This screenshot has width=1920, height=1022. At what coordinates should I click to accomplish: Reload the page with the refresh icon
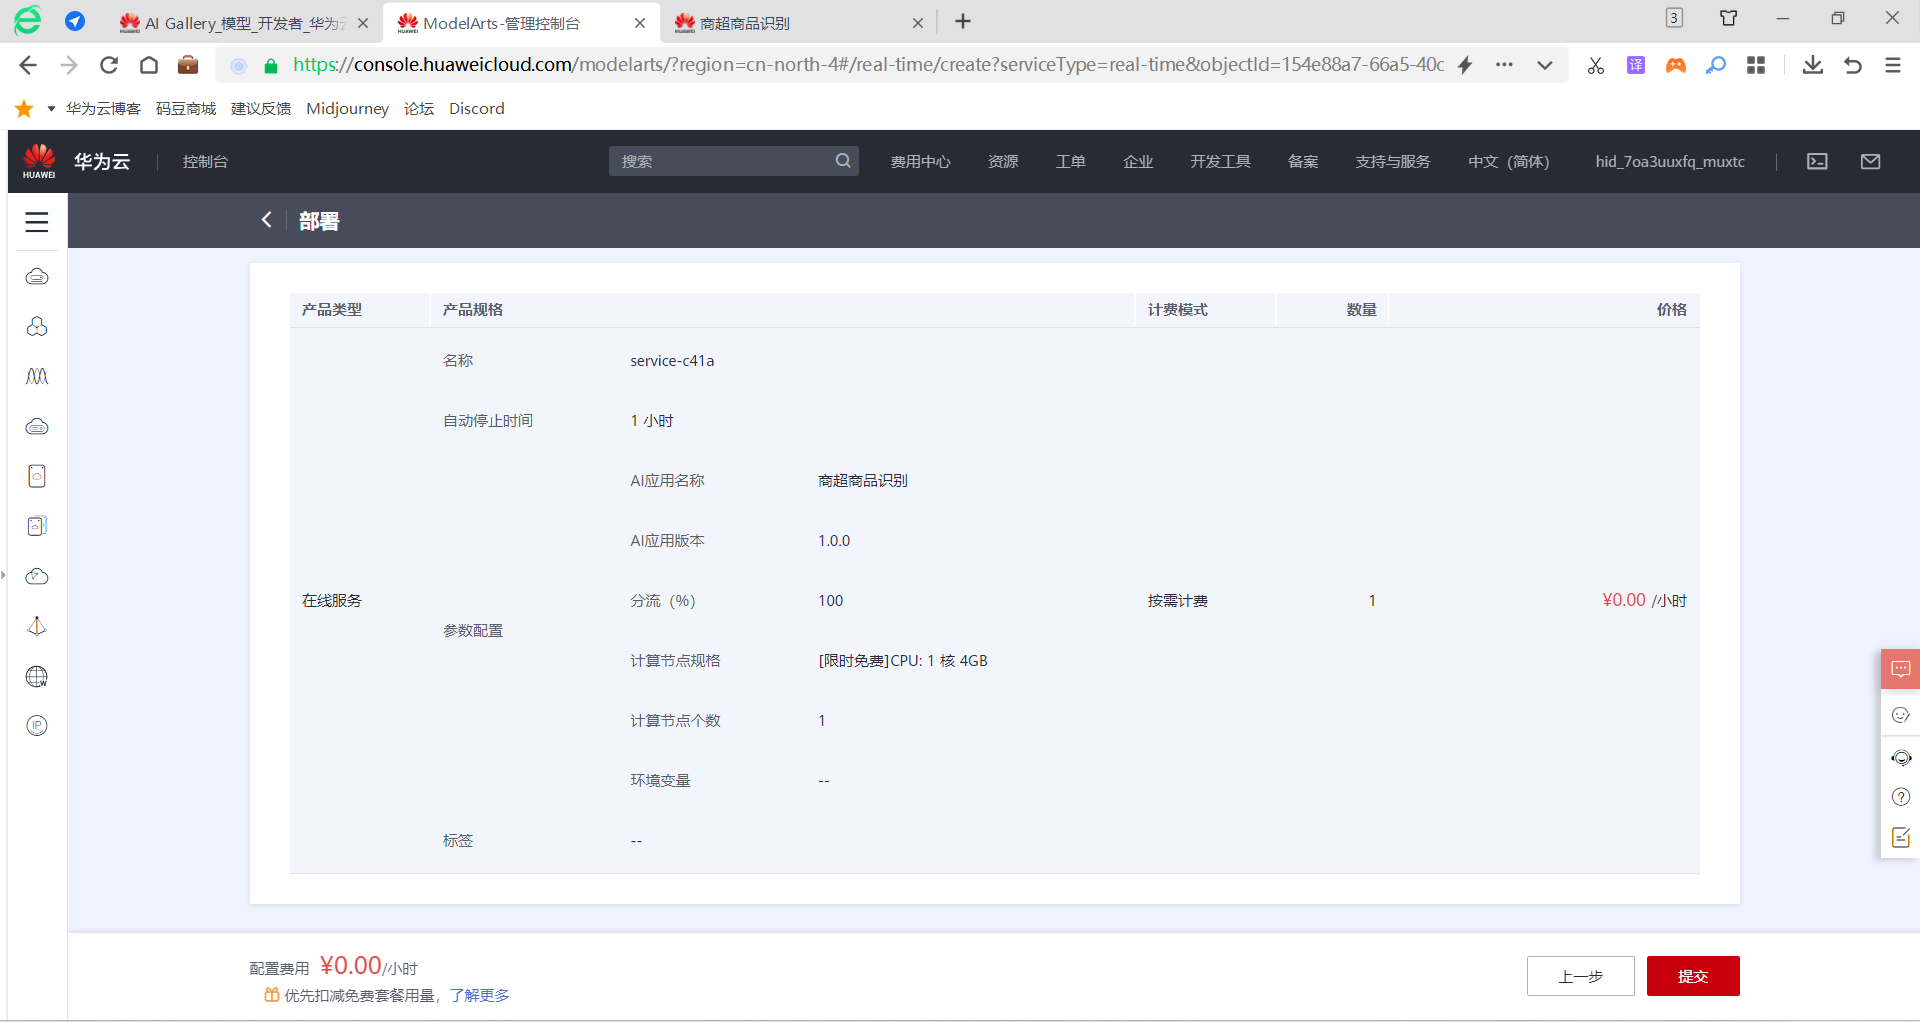(x=109, y=65)
